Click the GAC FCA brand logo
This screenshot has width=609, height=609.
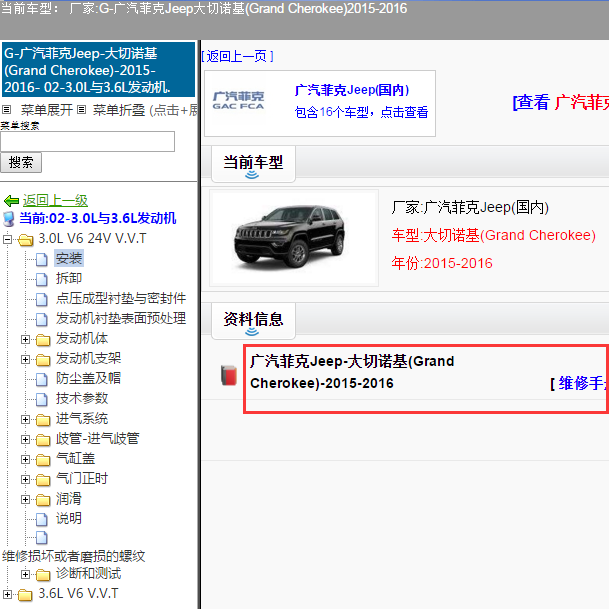click(x=238, y=101)
